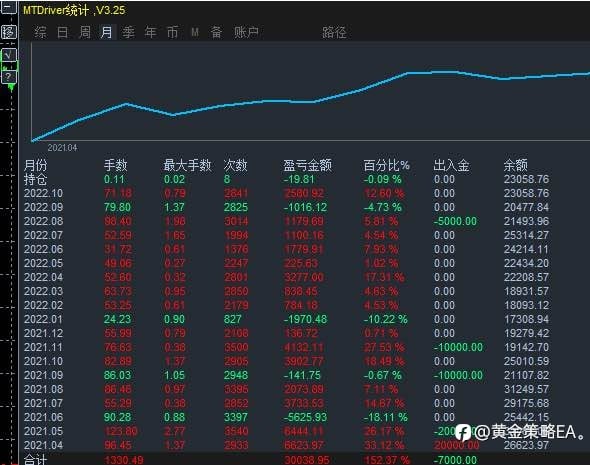This screenshot has height=465, width=590.
Task: Click the 盈亏金额 column header
Action: [x=307, y=165]
